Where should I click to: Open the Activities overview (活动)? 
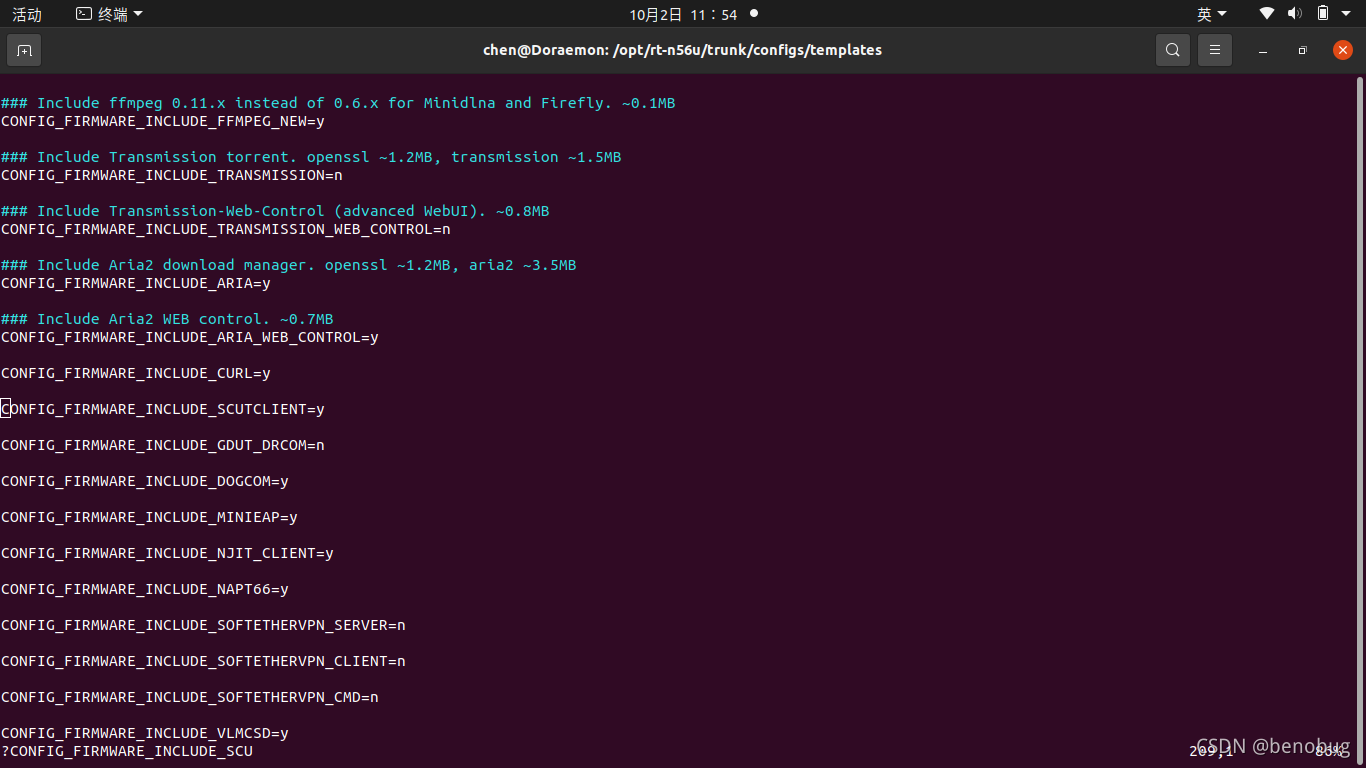pyautogui.click(x=27, y=14)
